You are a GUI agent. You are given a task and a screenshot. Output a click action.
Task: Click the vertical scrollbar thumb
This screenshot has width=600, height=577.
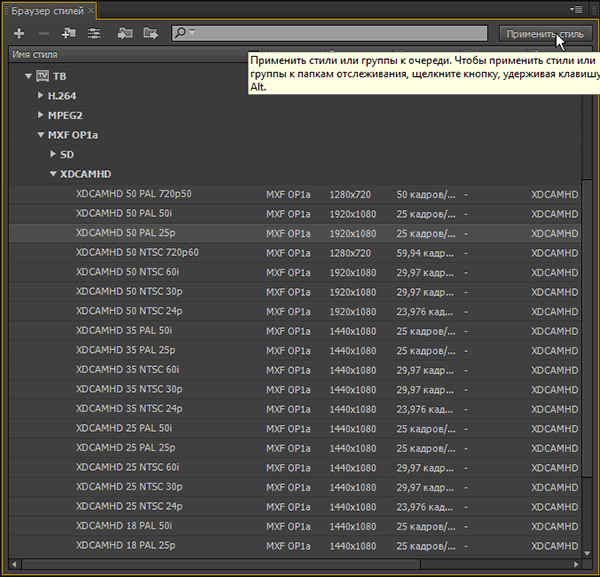pyautogui.click(x=587, y=327)
